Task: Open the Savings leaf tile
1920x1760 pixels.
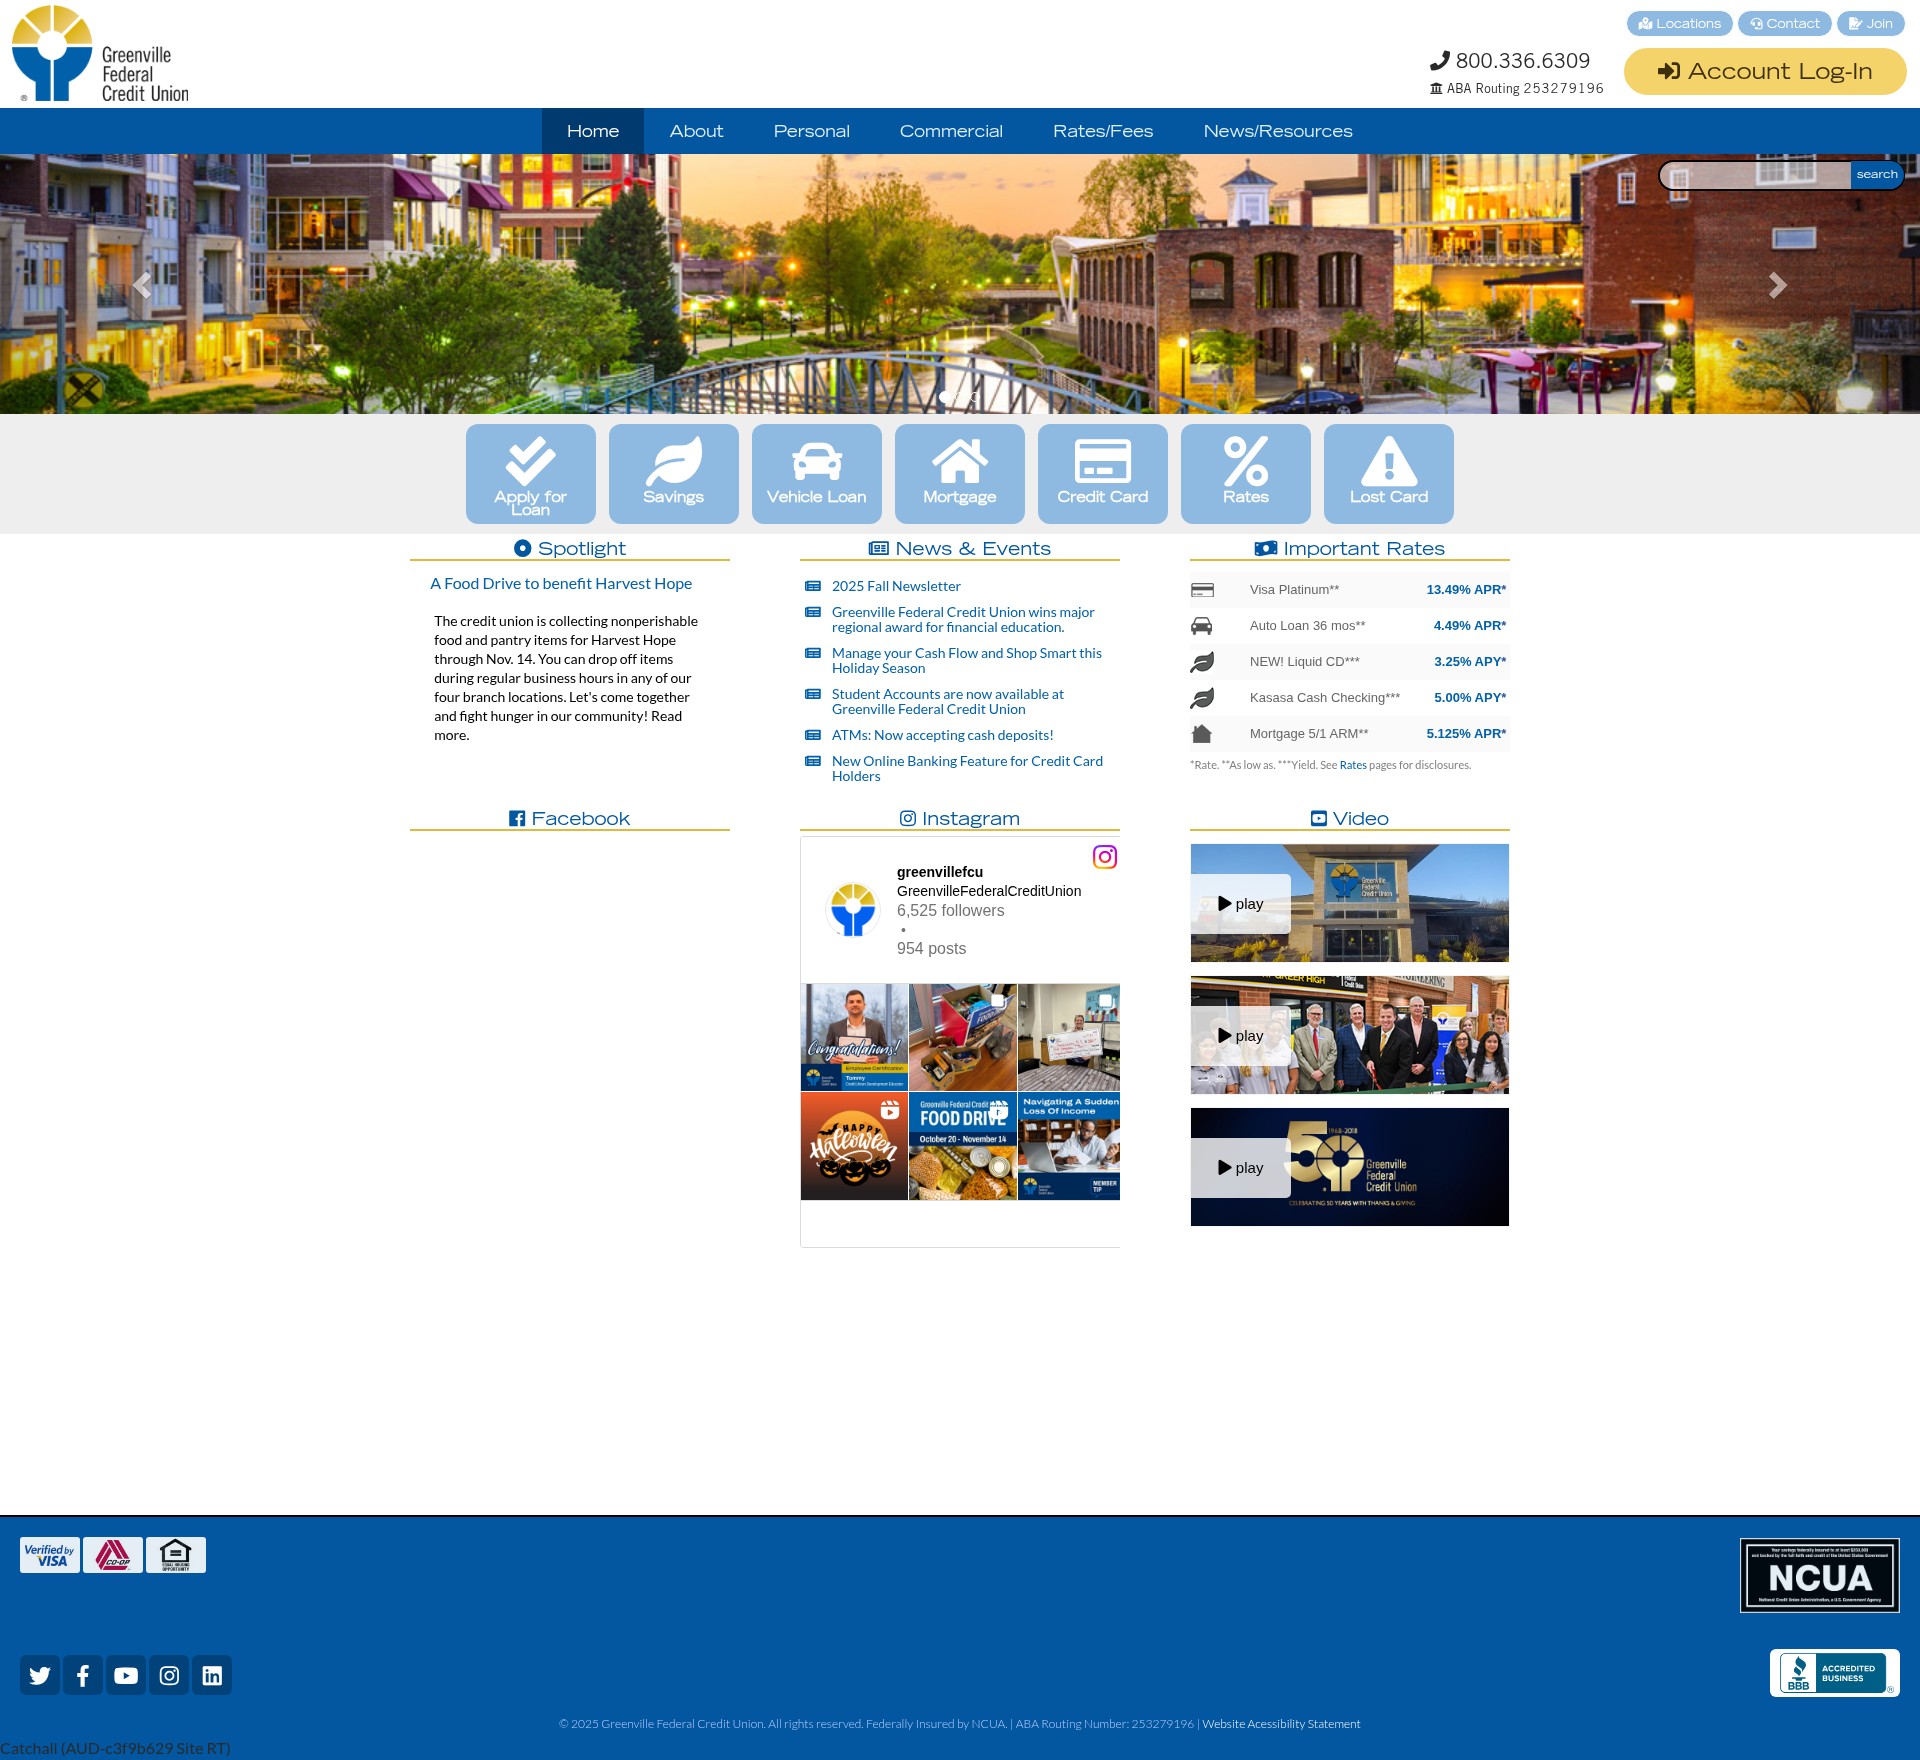Action: coord(673,473)
